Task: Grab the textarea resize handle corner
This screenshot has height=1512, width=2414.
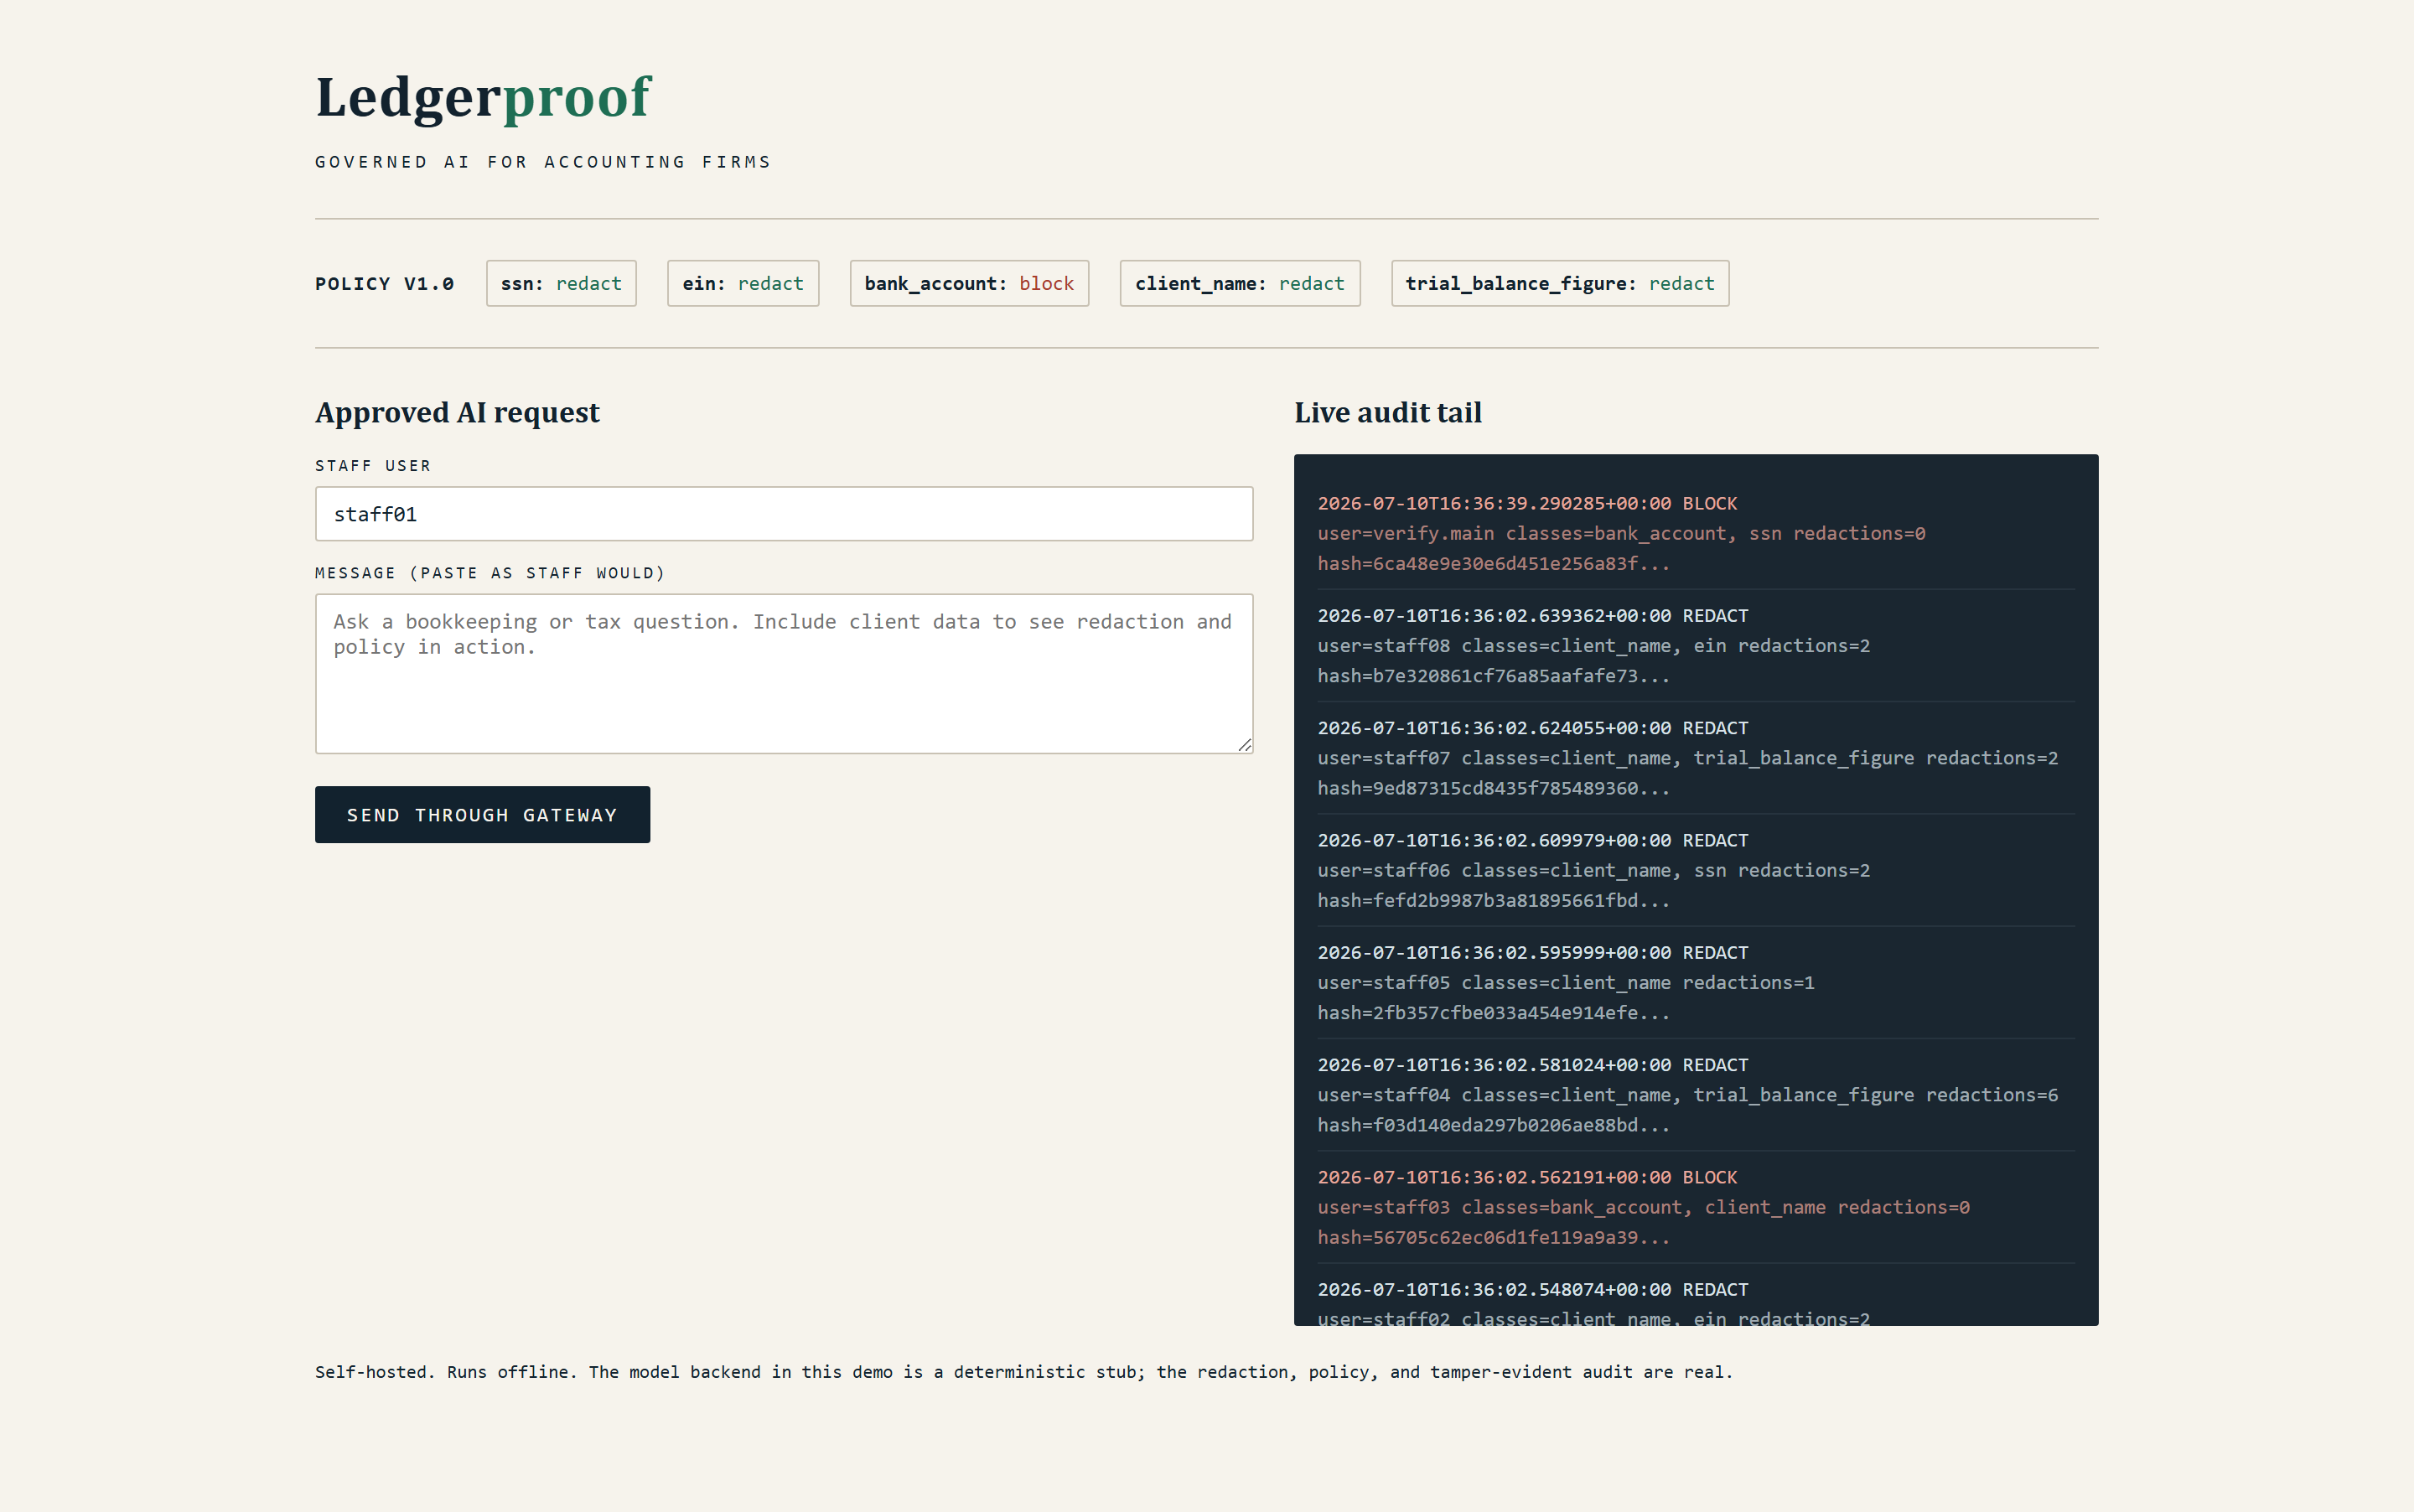Action: [1244, 745]
